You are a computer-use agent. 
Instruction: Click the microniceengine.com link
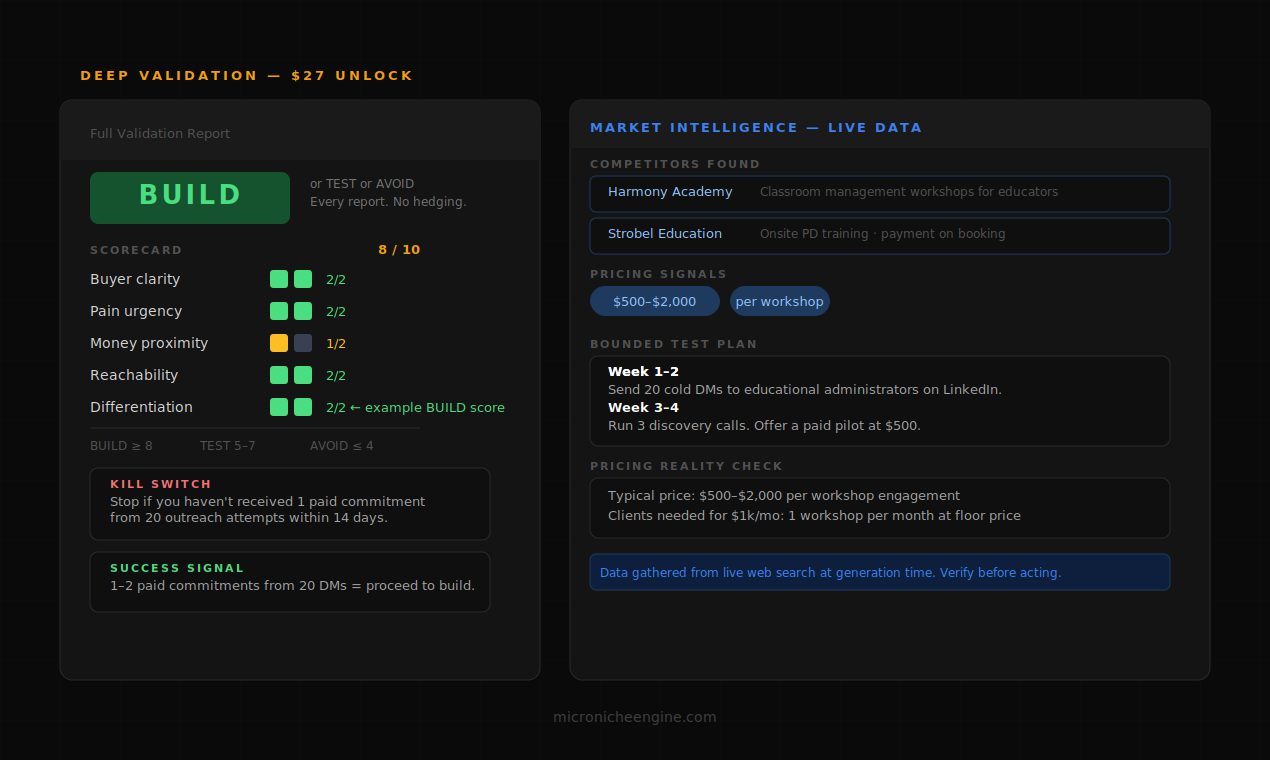click(x=635, y=717)
